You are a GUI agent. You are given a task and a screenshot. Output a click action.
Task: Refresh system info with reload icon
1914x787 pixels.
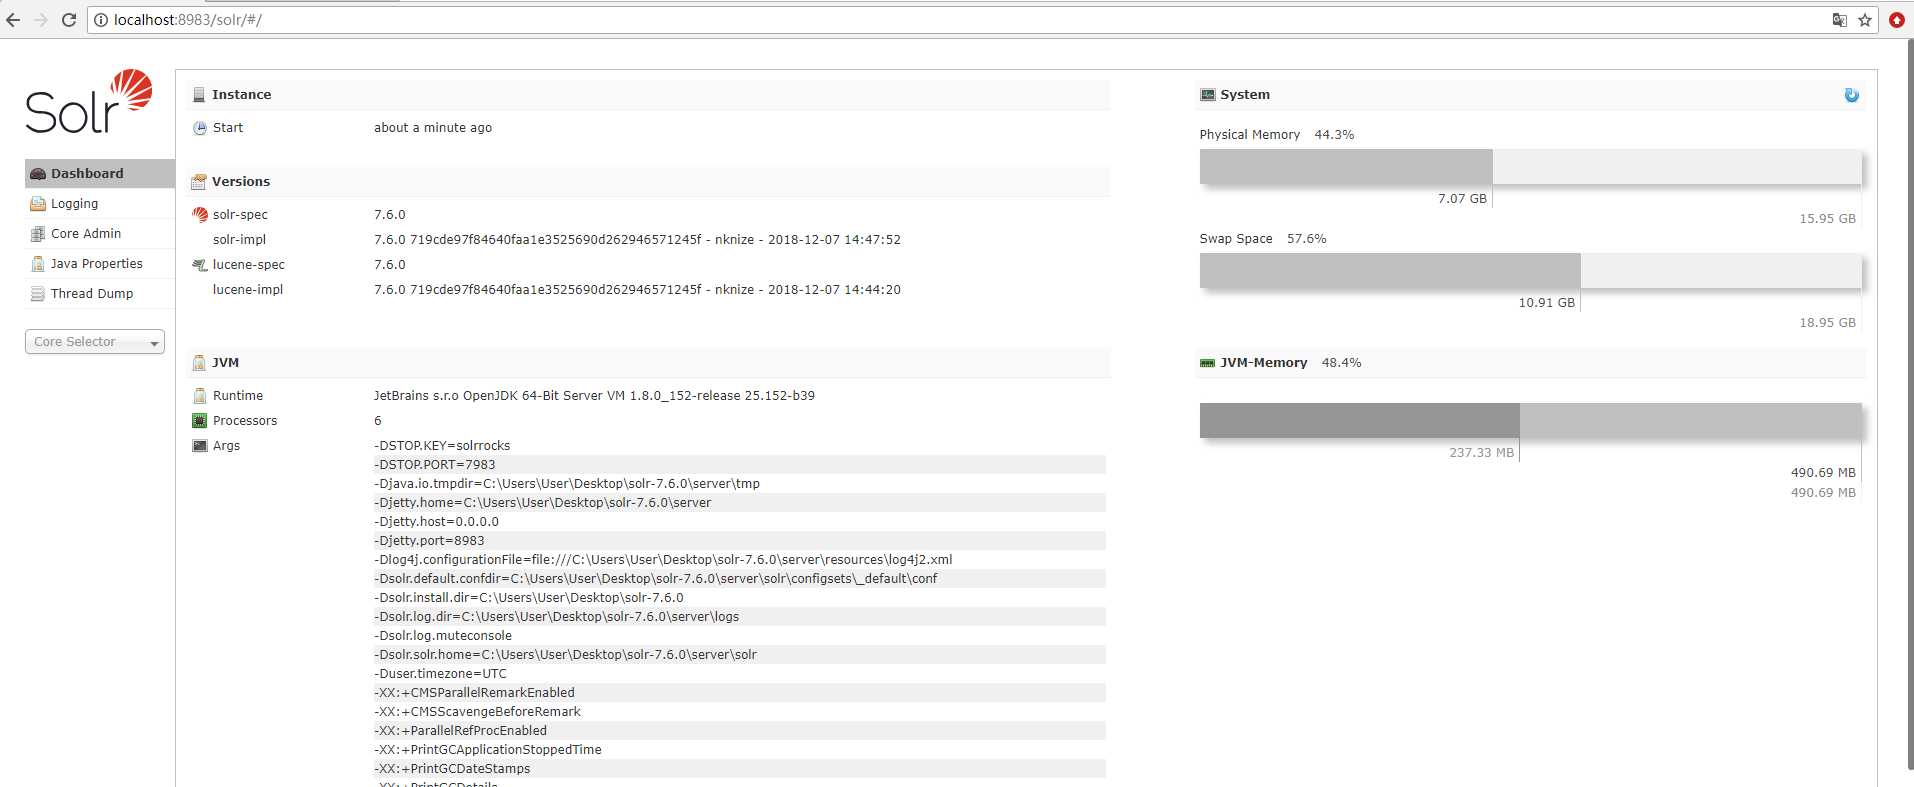pos(1851,95)
